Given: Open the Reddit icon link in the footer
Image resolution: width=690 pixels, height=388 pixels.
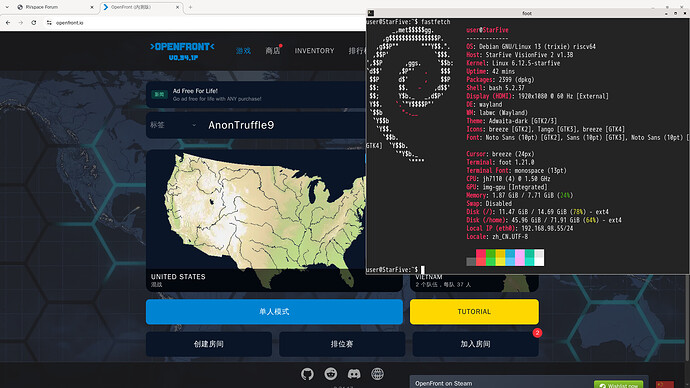Looking at the screenshot, I should (330, 374).
